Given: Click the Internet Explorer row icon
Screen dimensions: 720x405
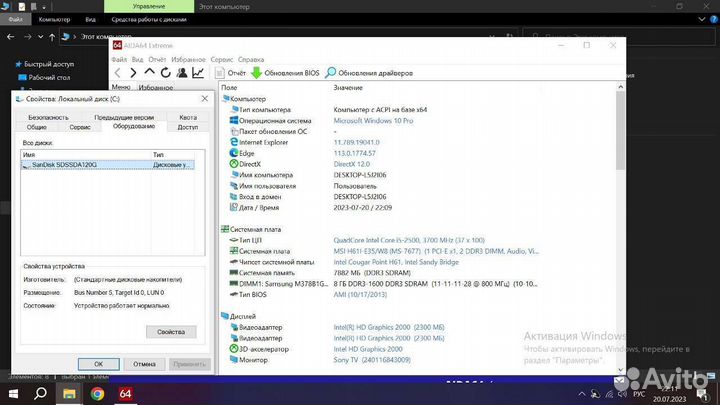Looking at the screenshot, I should [x=234, y=142].
